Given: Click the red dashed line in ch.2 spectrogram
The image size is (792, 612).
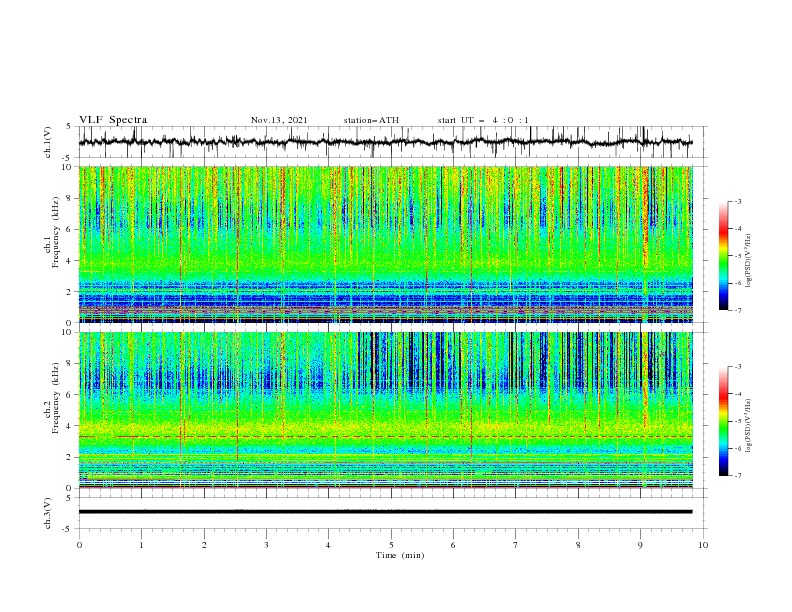Looking at the screenshot, I should tap(385, 436).
